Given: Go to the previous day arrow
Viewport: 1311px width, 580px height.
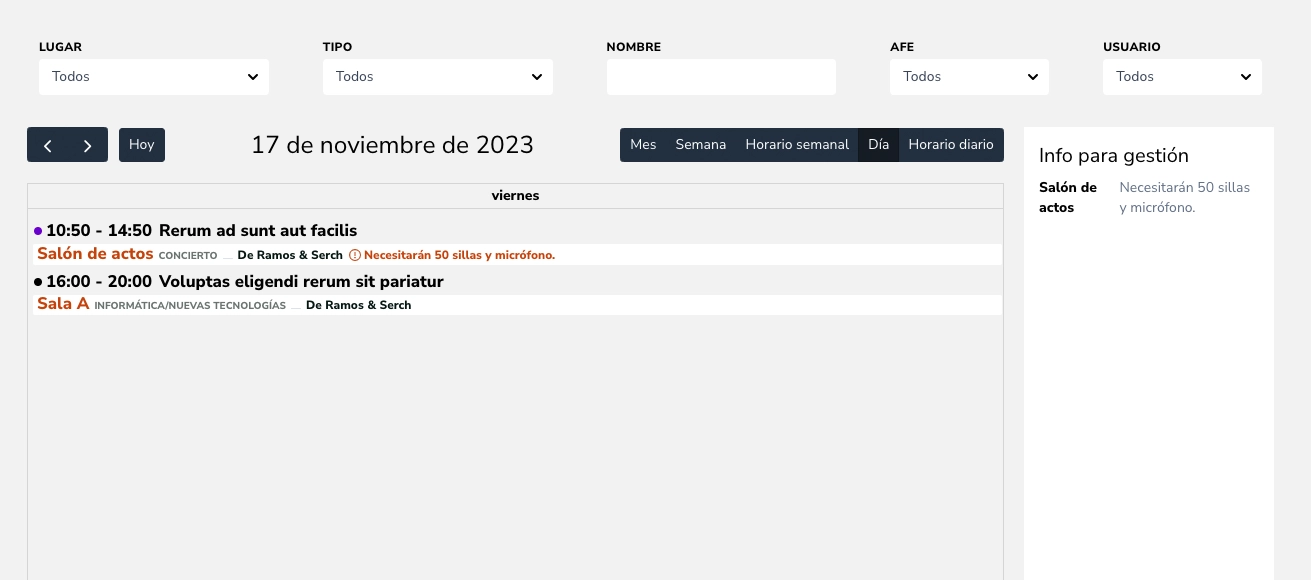Looking at the screenshot, I should [47, 145].
